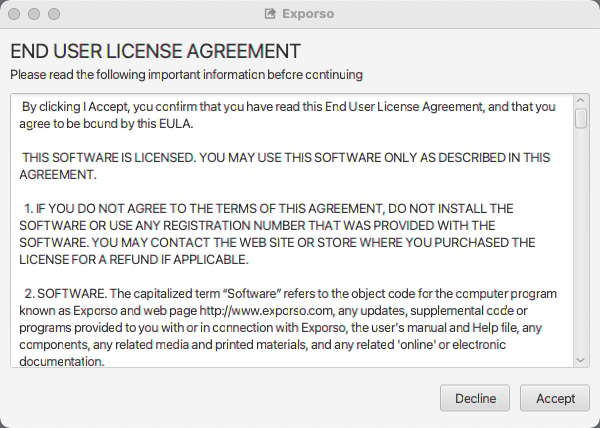Minimize the Exporso window
Image resolution: width=600 pixels, height=428 pixels.
[x=34, y=14]
